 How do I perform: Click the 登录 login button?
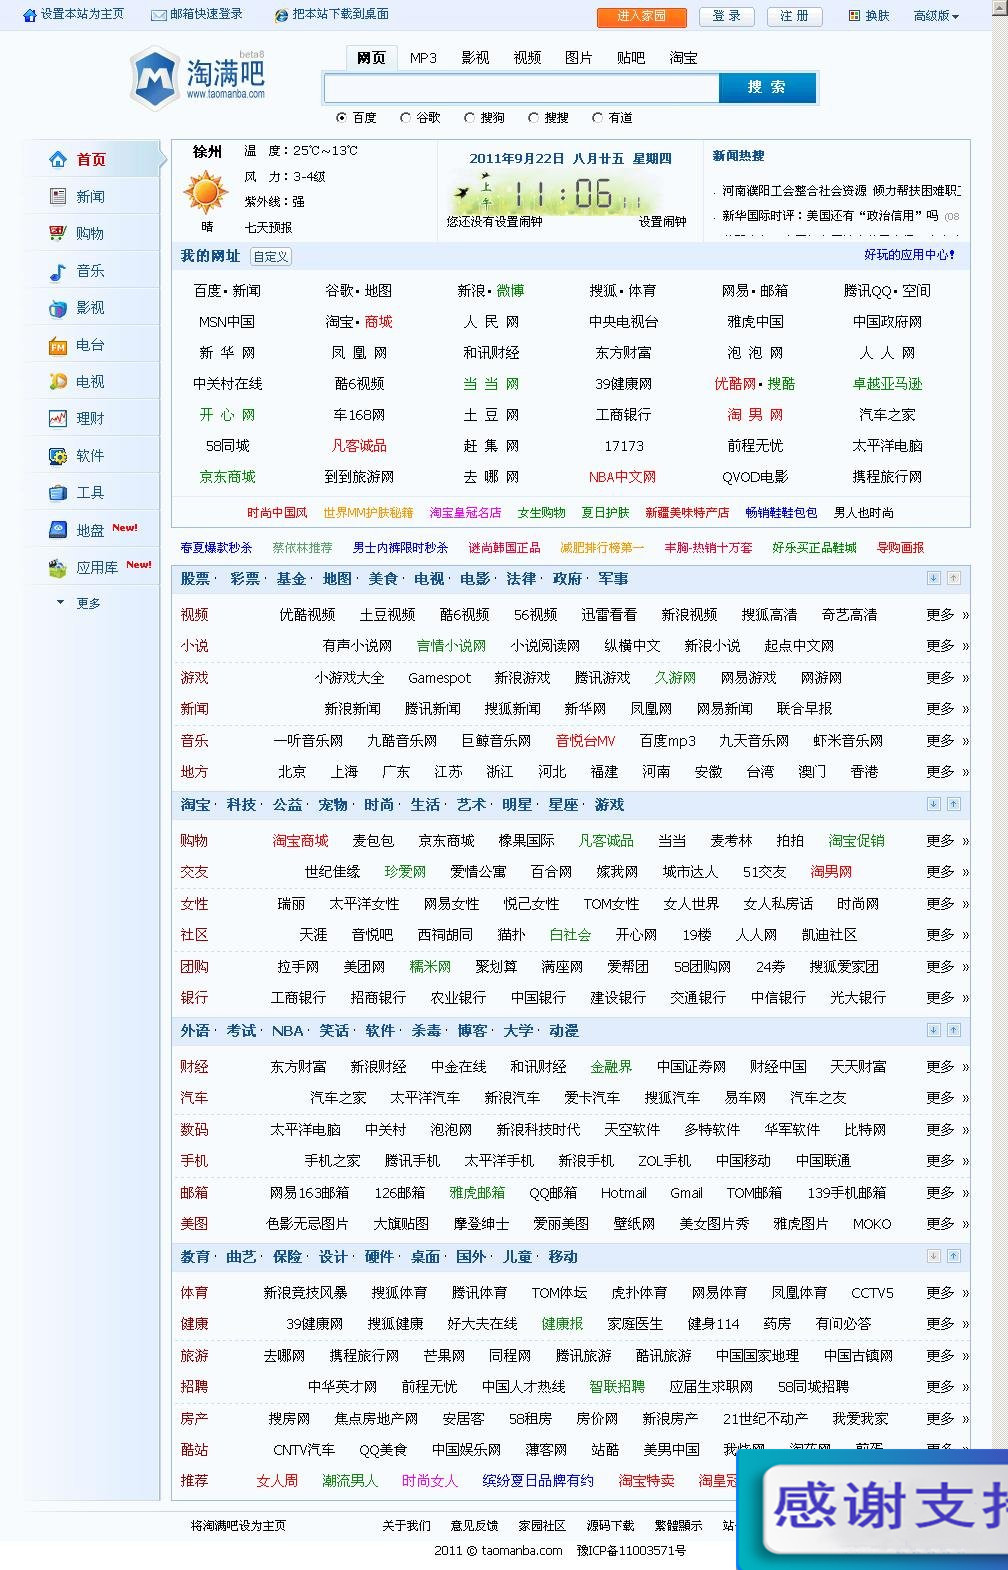(727, 16)
